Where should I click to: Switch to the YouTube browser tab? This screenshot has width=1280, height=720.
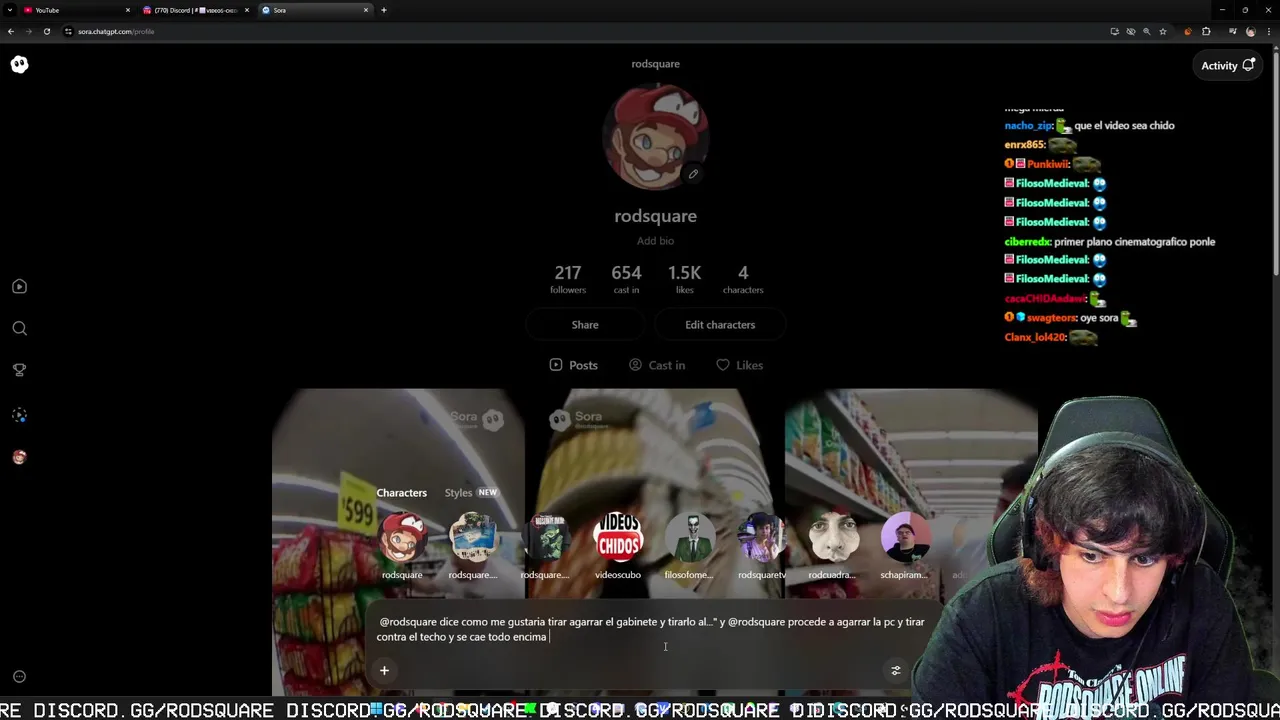[76, 10]
